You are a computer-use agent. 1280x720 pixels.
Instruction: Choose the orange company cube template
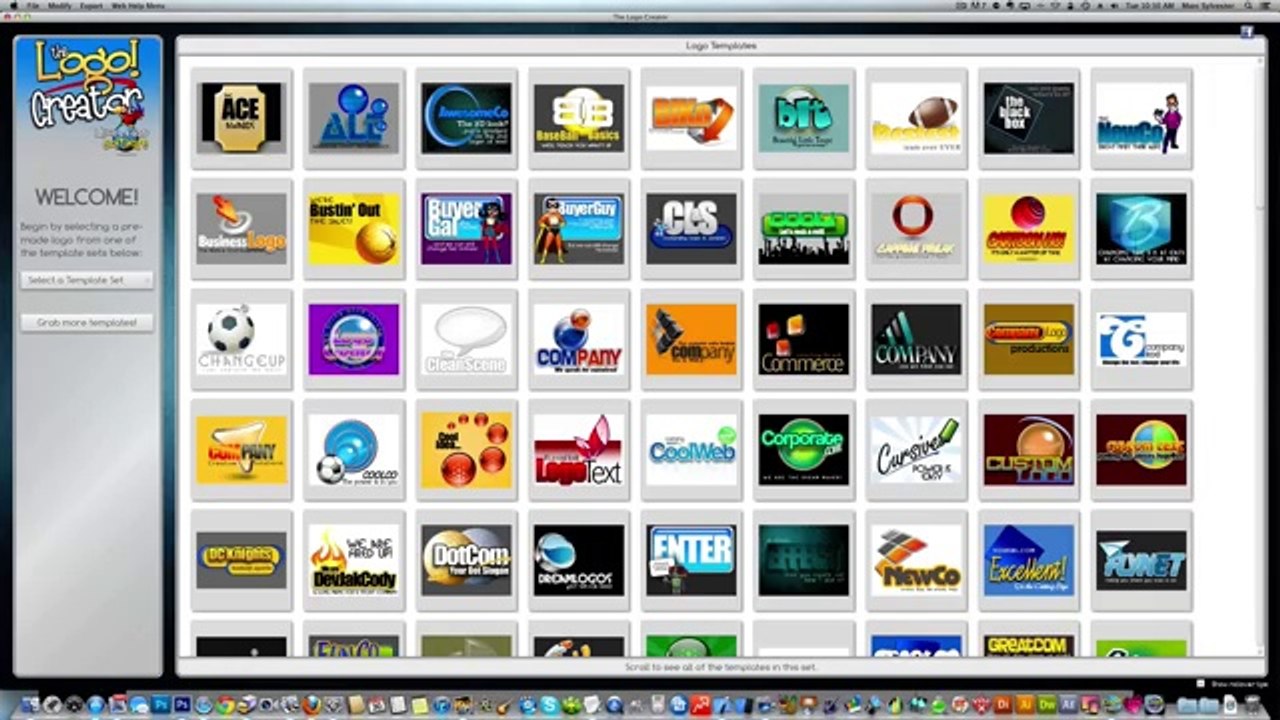pyautogui.click(x=691, y=340)
